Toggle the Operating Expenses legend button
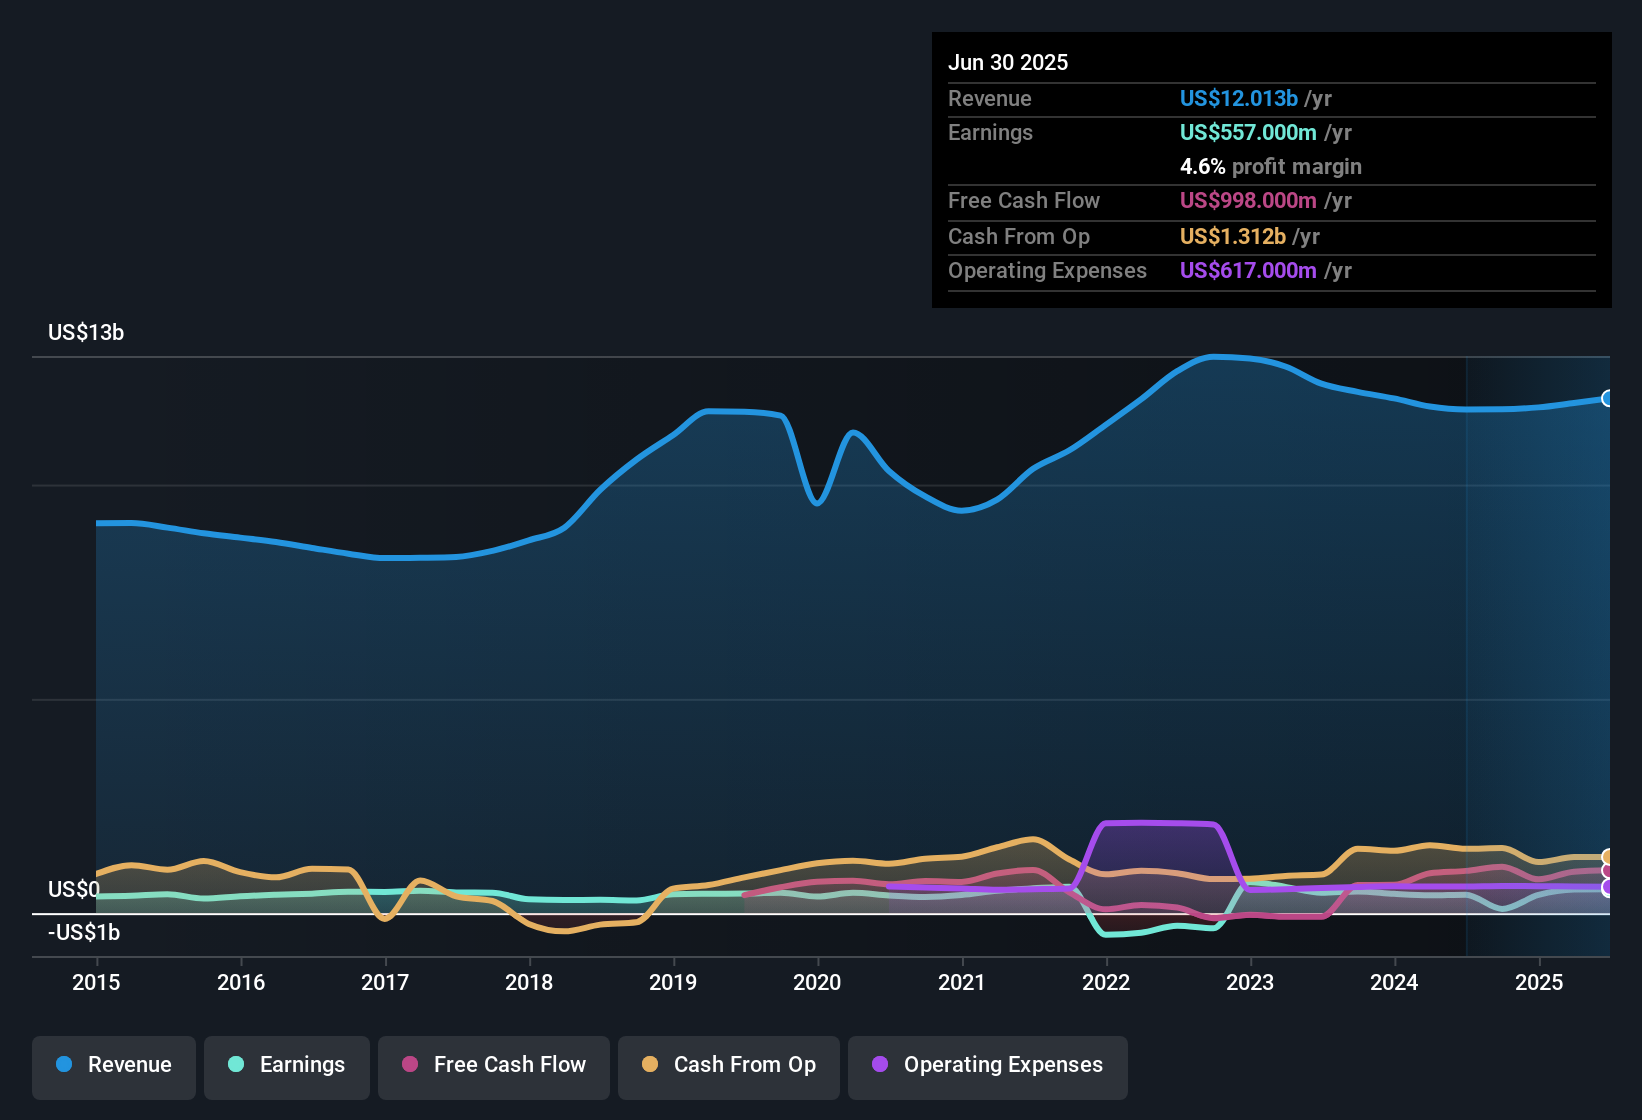 [x=988, y=1066]
